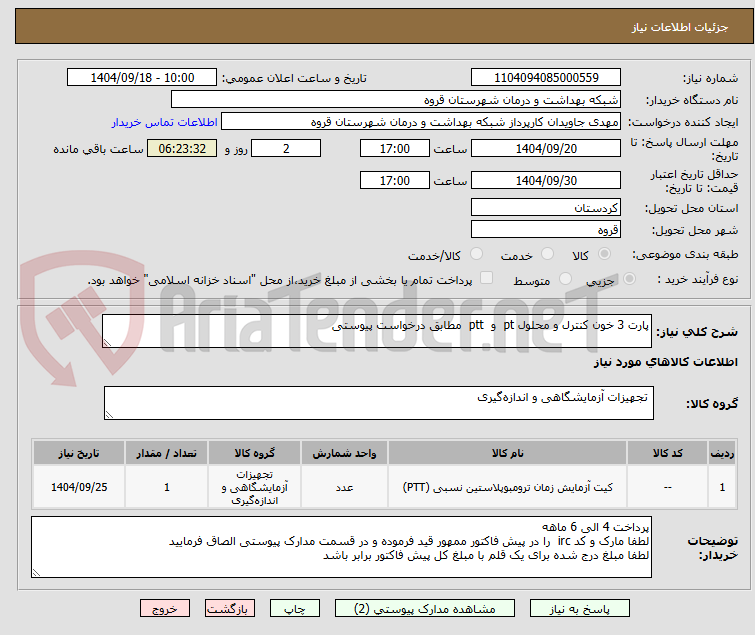Click the کد کالا column header
The image size is (755, 635).
click(667, 453)
